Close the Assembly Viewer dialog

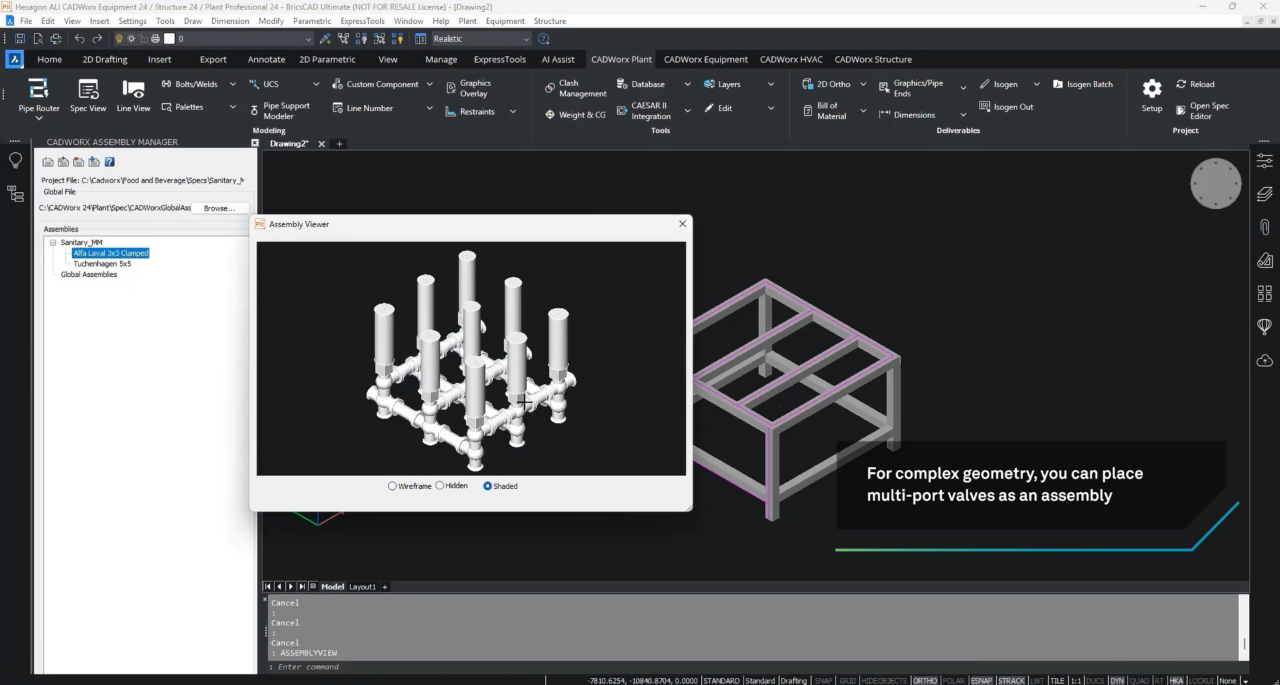(x=682, y=224)
